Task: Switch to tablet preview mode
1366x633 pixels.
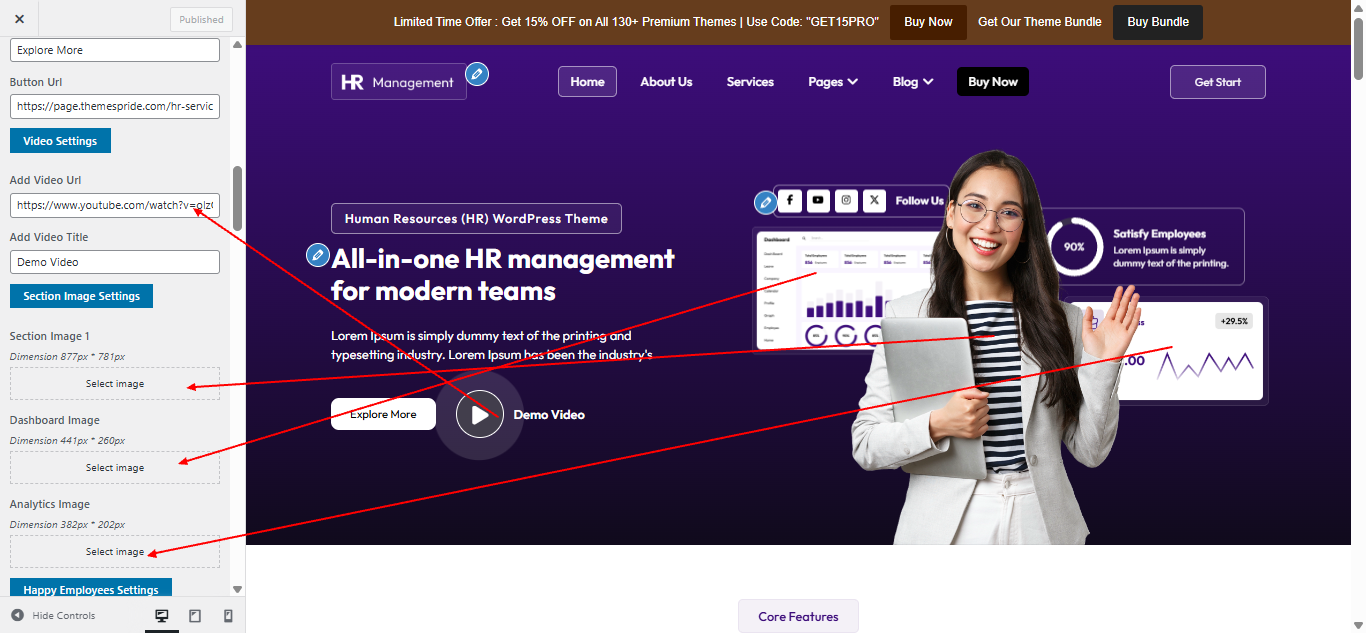Action: click(195, 616)
